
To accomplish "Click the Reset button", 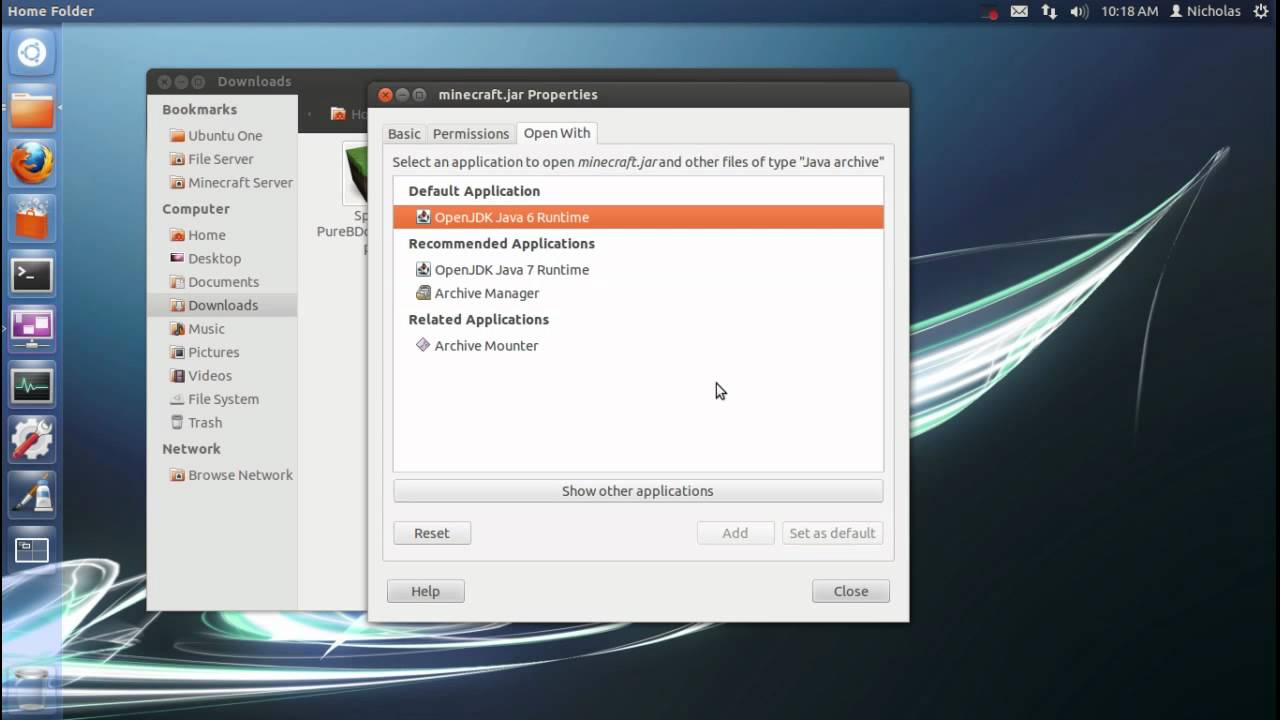I will pyautogui.click(x=432, y=533).
